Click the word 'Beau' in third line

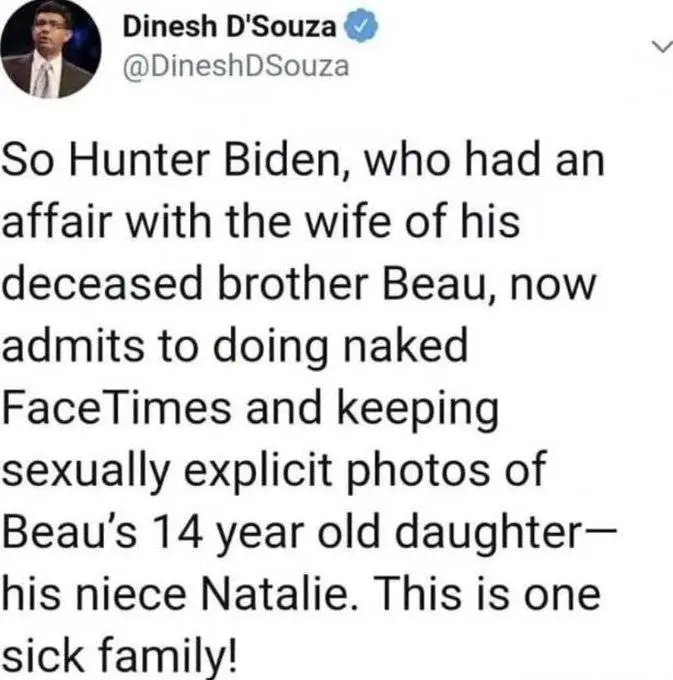418,284
